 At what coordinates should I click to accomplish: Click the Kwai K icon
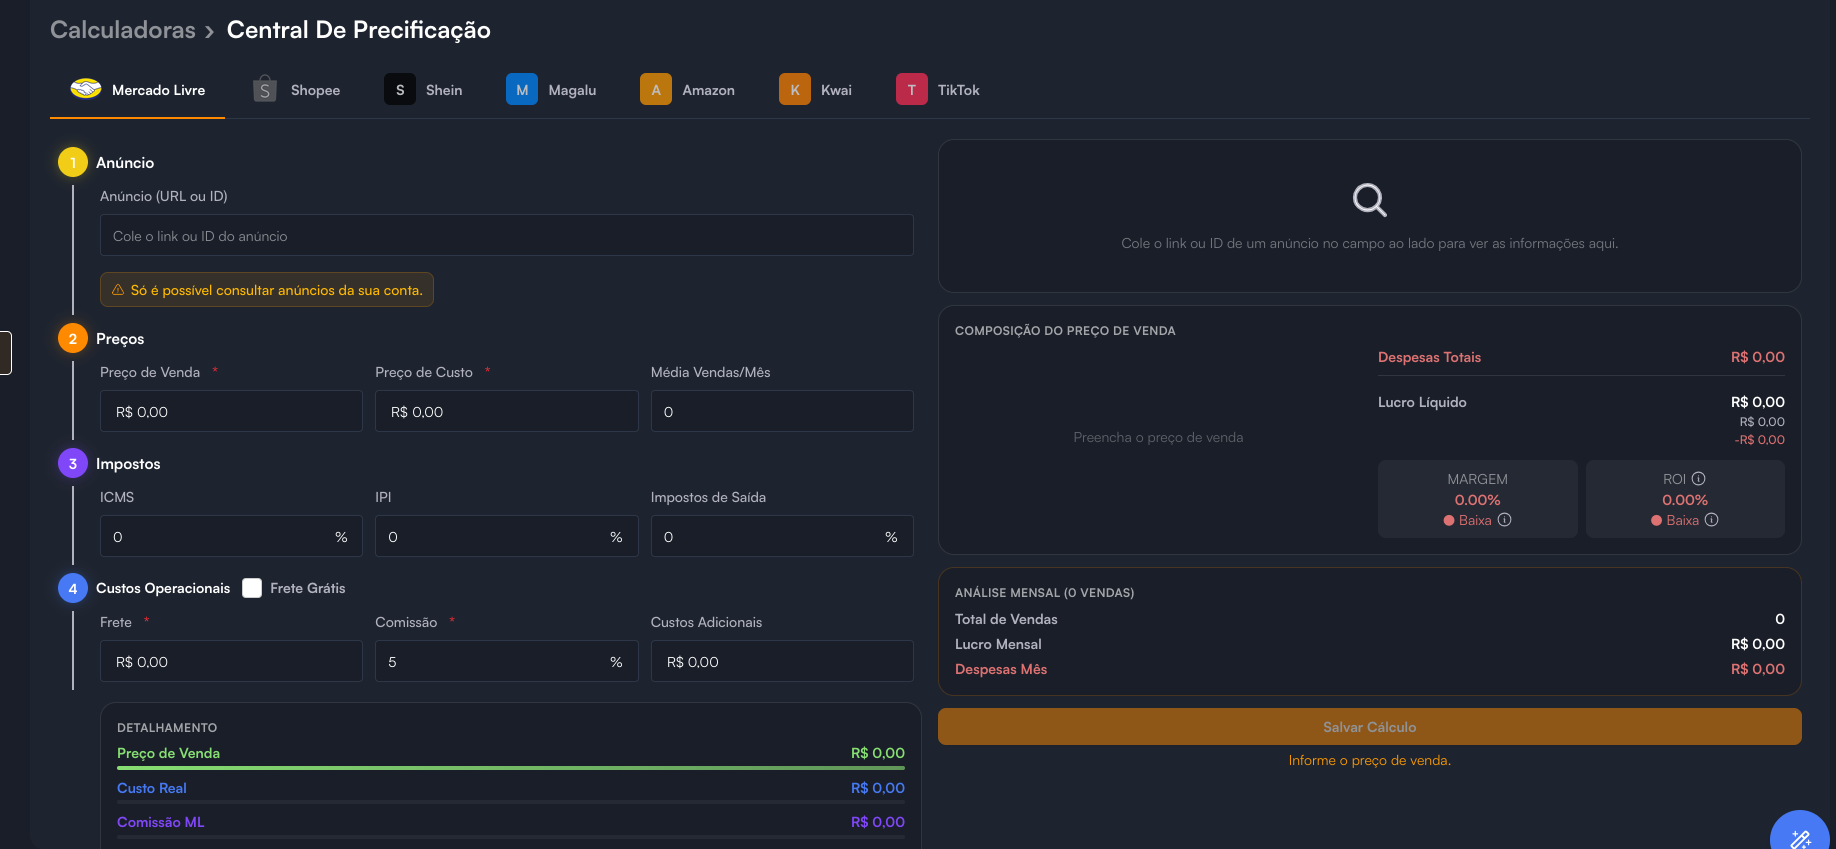(x=795, y=89)
